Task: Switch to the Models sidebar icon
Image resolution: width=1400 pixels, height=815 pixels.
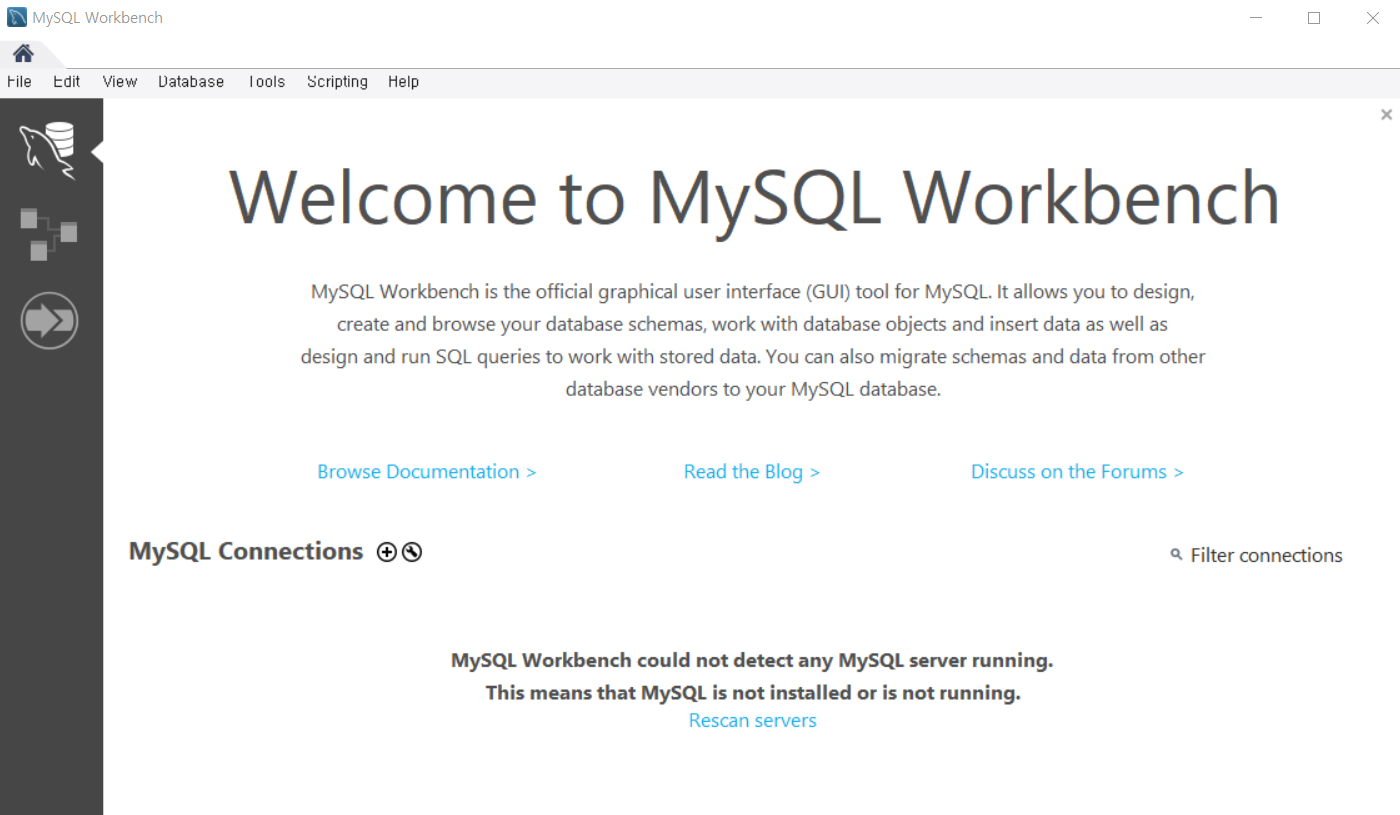Action: pyautogui.click(x=48, y=234)
